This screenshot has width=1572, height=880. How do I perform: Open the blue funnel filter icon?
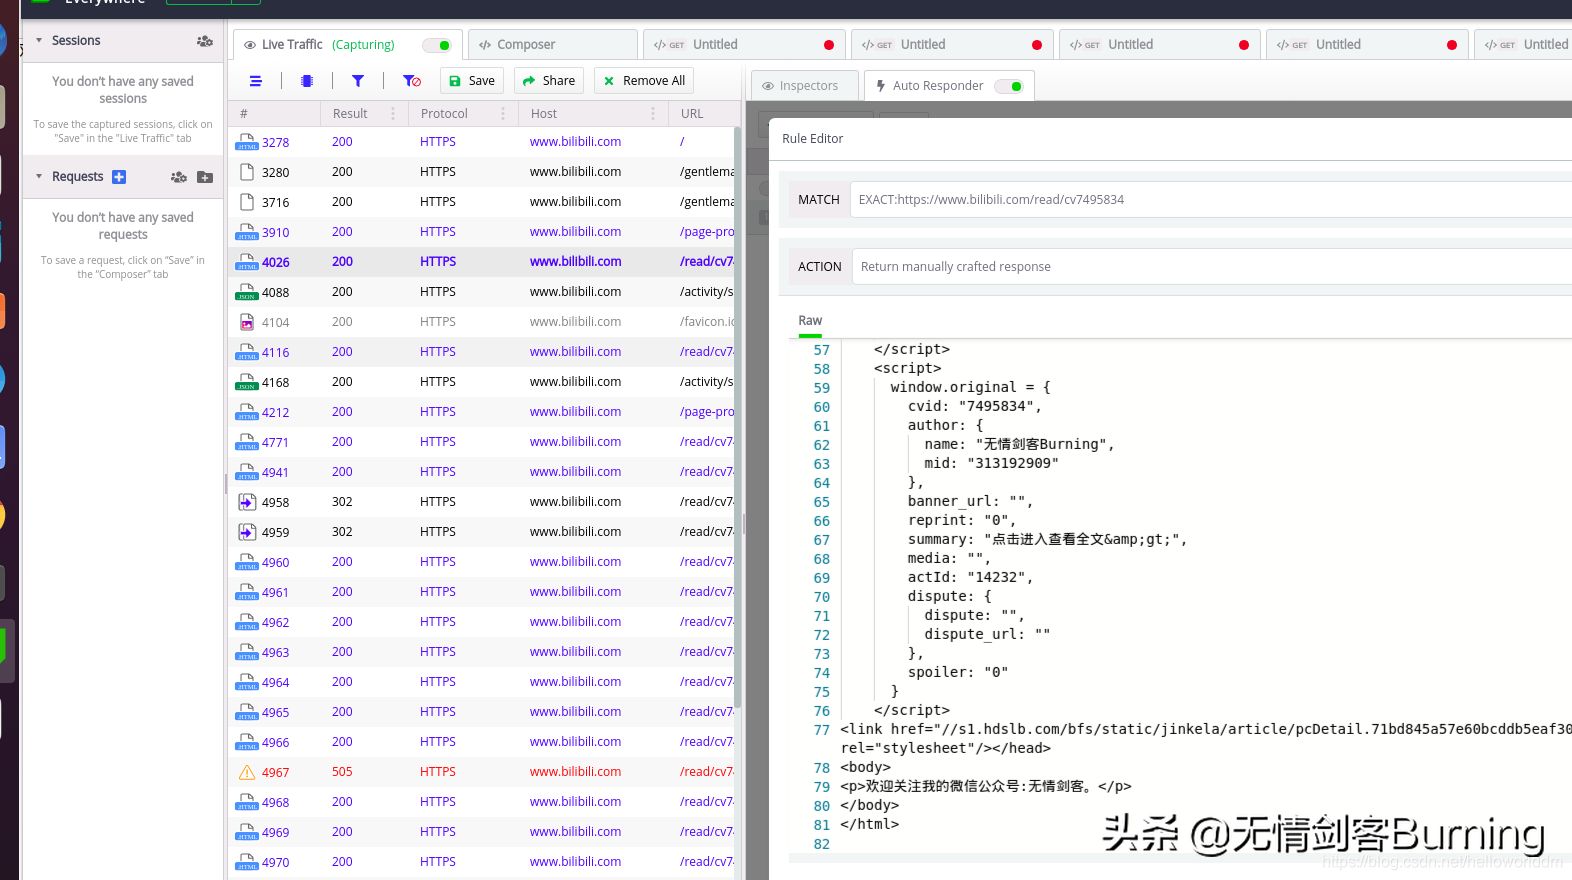[358, 81]
